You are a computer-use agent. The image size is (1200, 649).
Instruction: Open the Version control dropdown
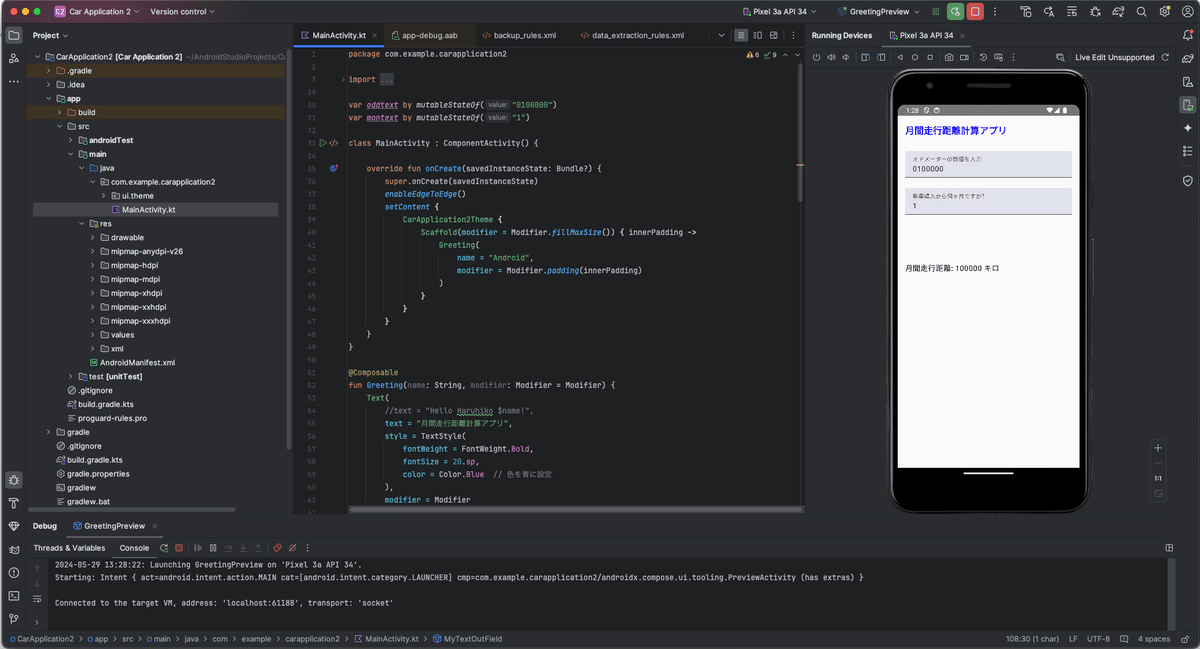(183, 12)
